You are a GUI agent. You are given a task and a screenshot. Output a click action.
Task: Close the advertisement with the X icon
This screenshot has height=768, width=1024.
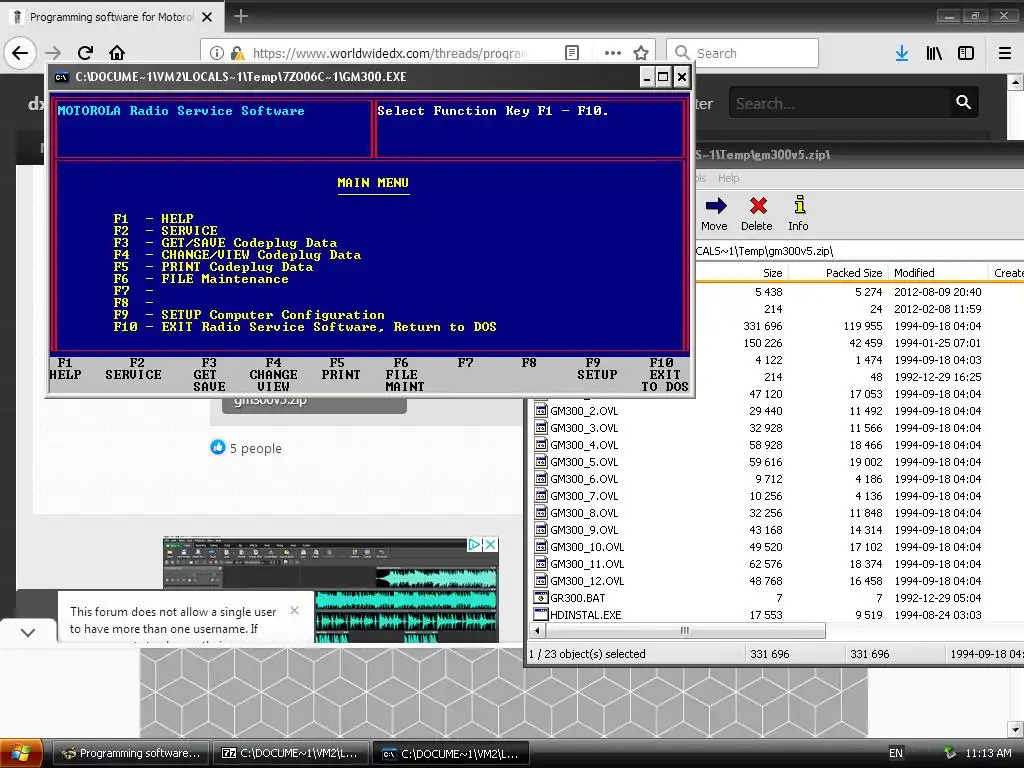coord(491,544)
